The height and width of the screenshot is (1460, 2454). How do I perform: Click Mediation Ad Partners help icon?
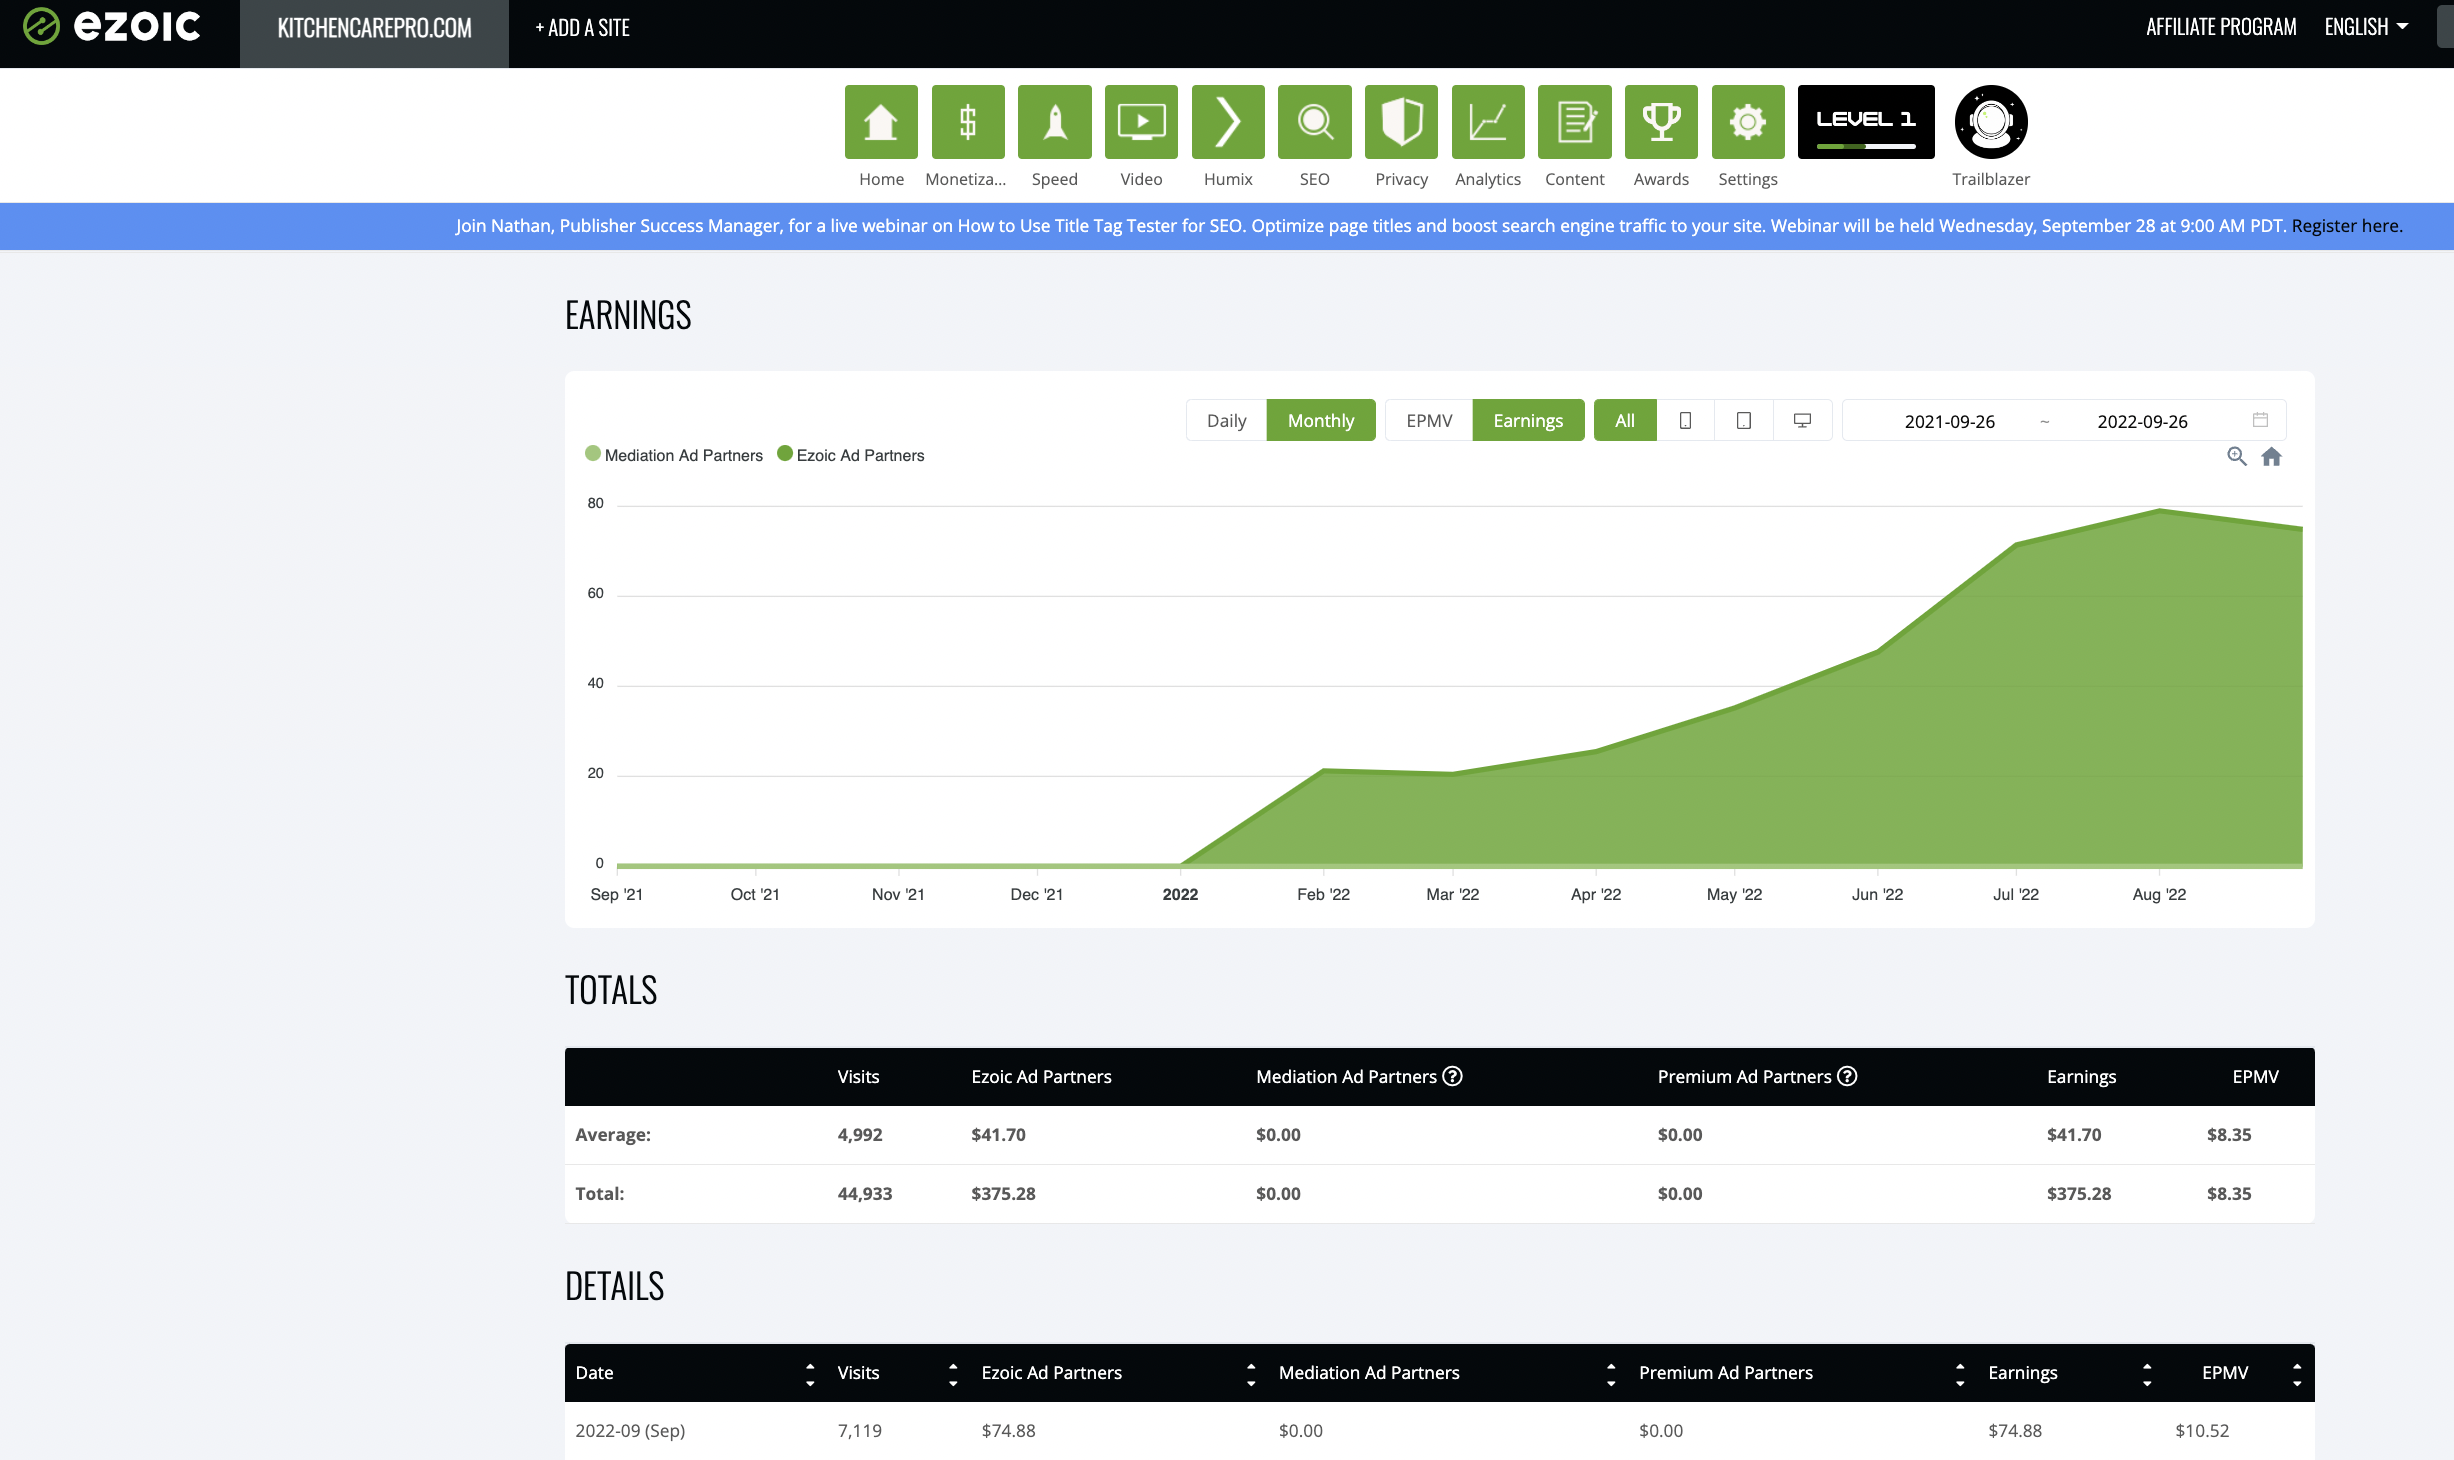(1453, 1076)
